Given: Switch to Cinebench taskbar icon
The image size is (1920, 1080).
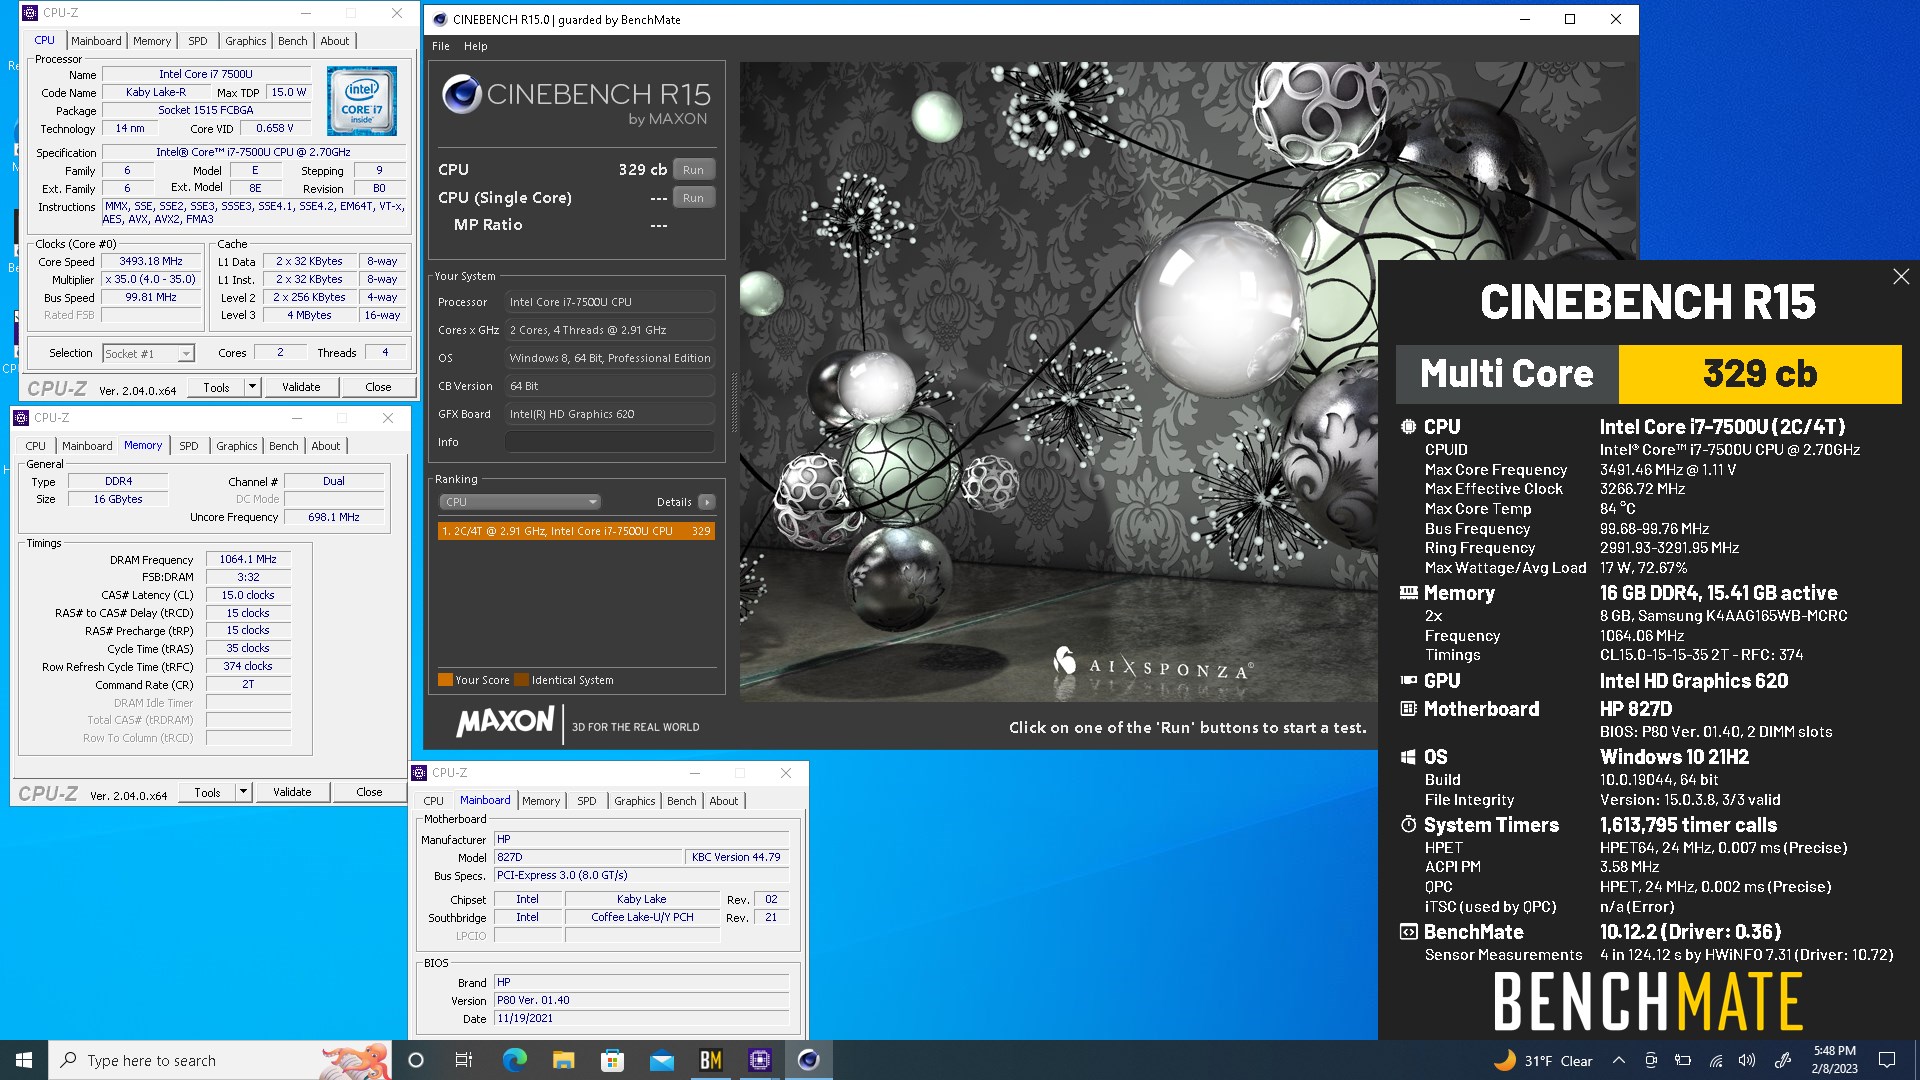Looking at the screenshot, I should [808, 1060].
